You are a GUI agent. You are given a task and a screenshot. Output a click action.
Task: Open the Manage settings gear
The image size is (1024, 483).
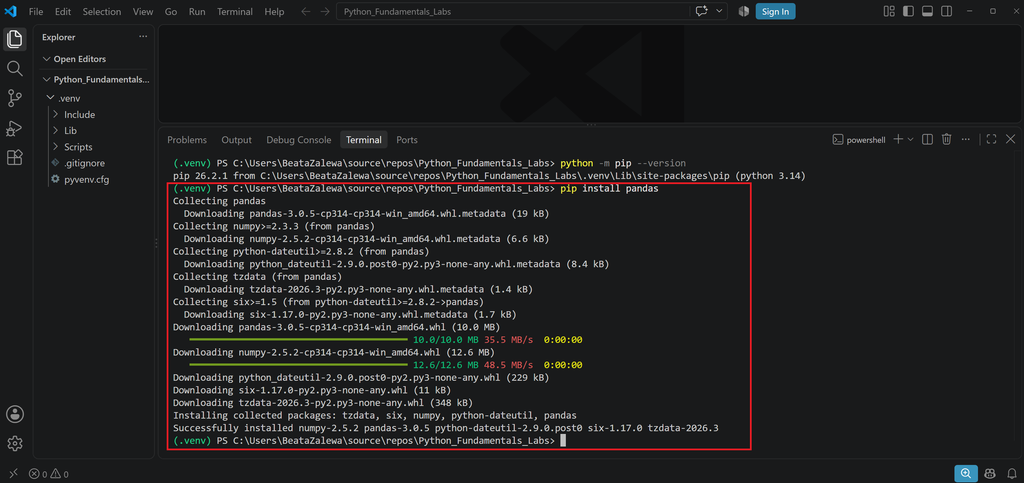[14, 444]
